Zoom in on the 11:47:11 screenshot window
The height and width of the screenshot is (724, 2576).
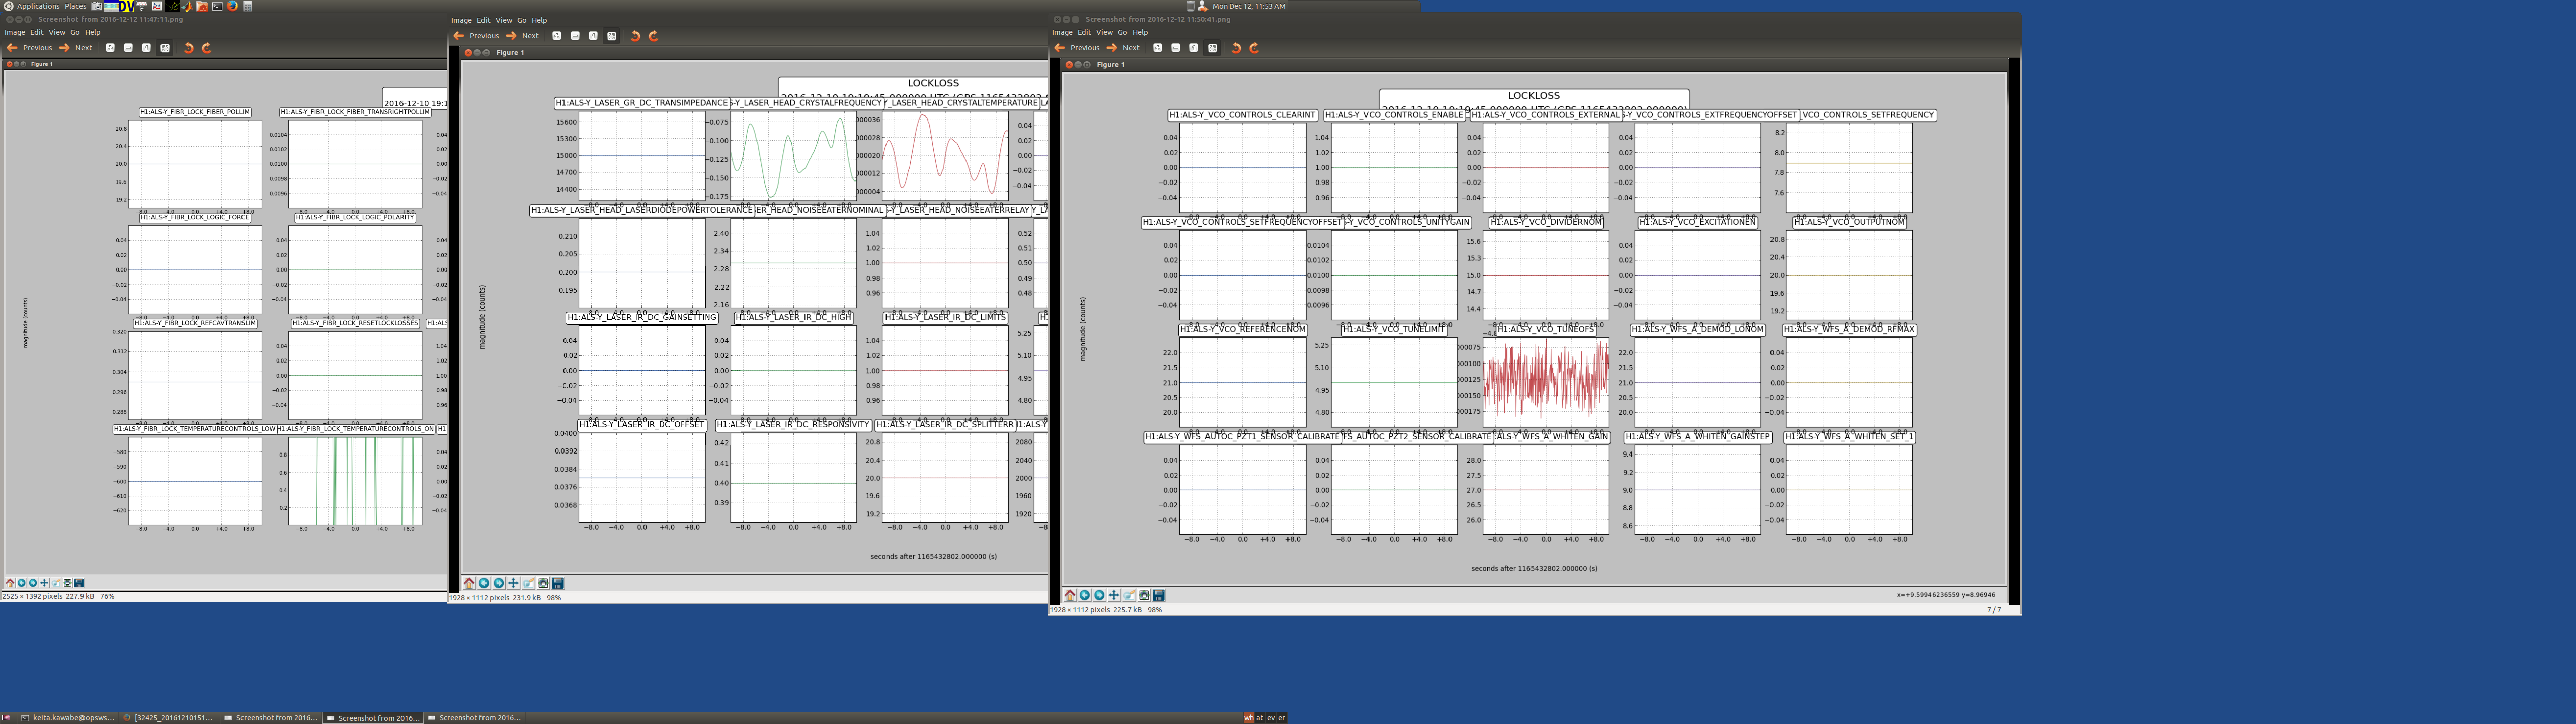110,48
